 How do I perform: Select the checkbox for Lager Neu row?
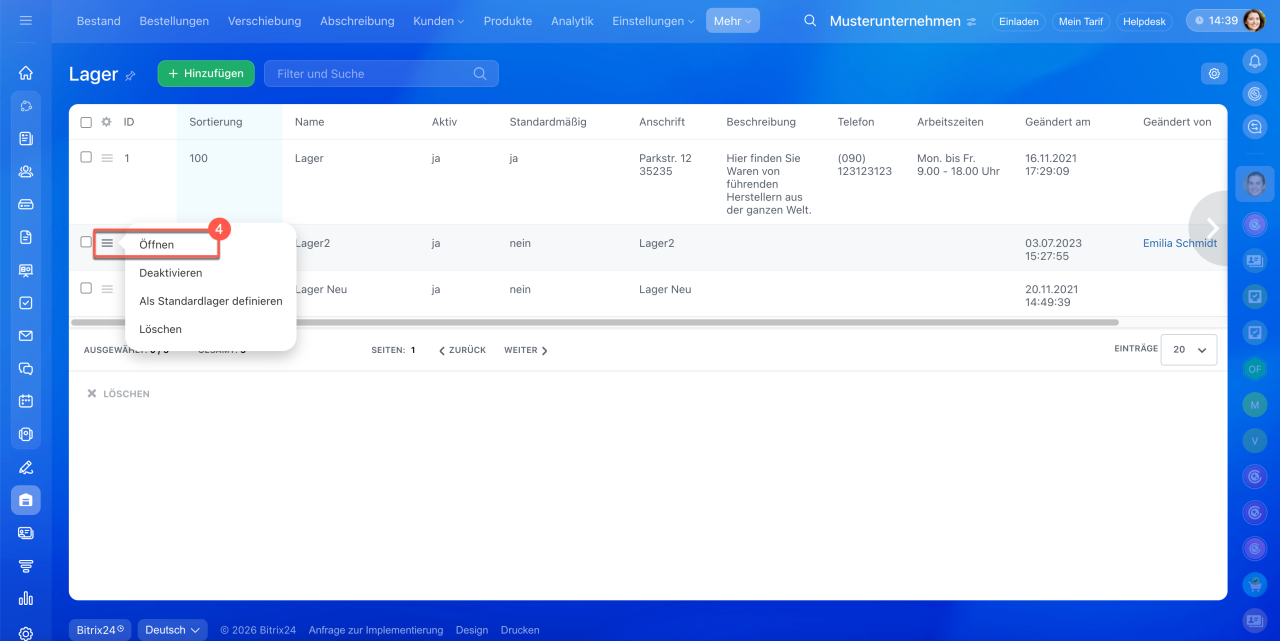[86, 288]
